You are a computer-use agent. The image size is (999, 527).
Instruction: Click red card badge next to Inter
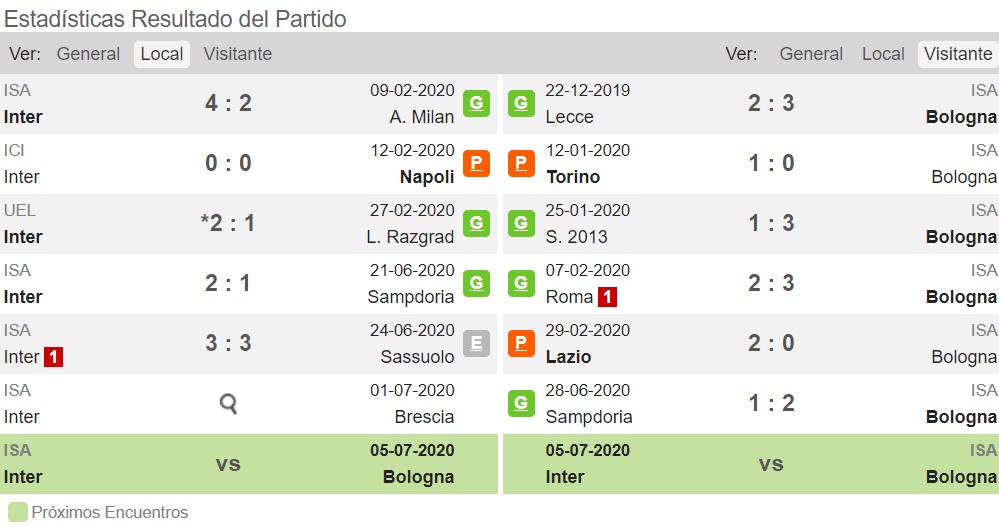(54, 357)
